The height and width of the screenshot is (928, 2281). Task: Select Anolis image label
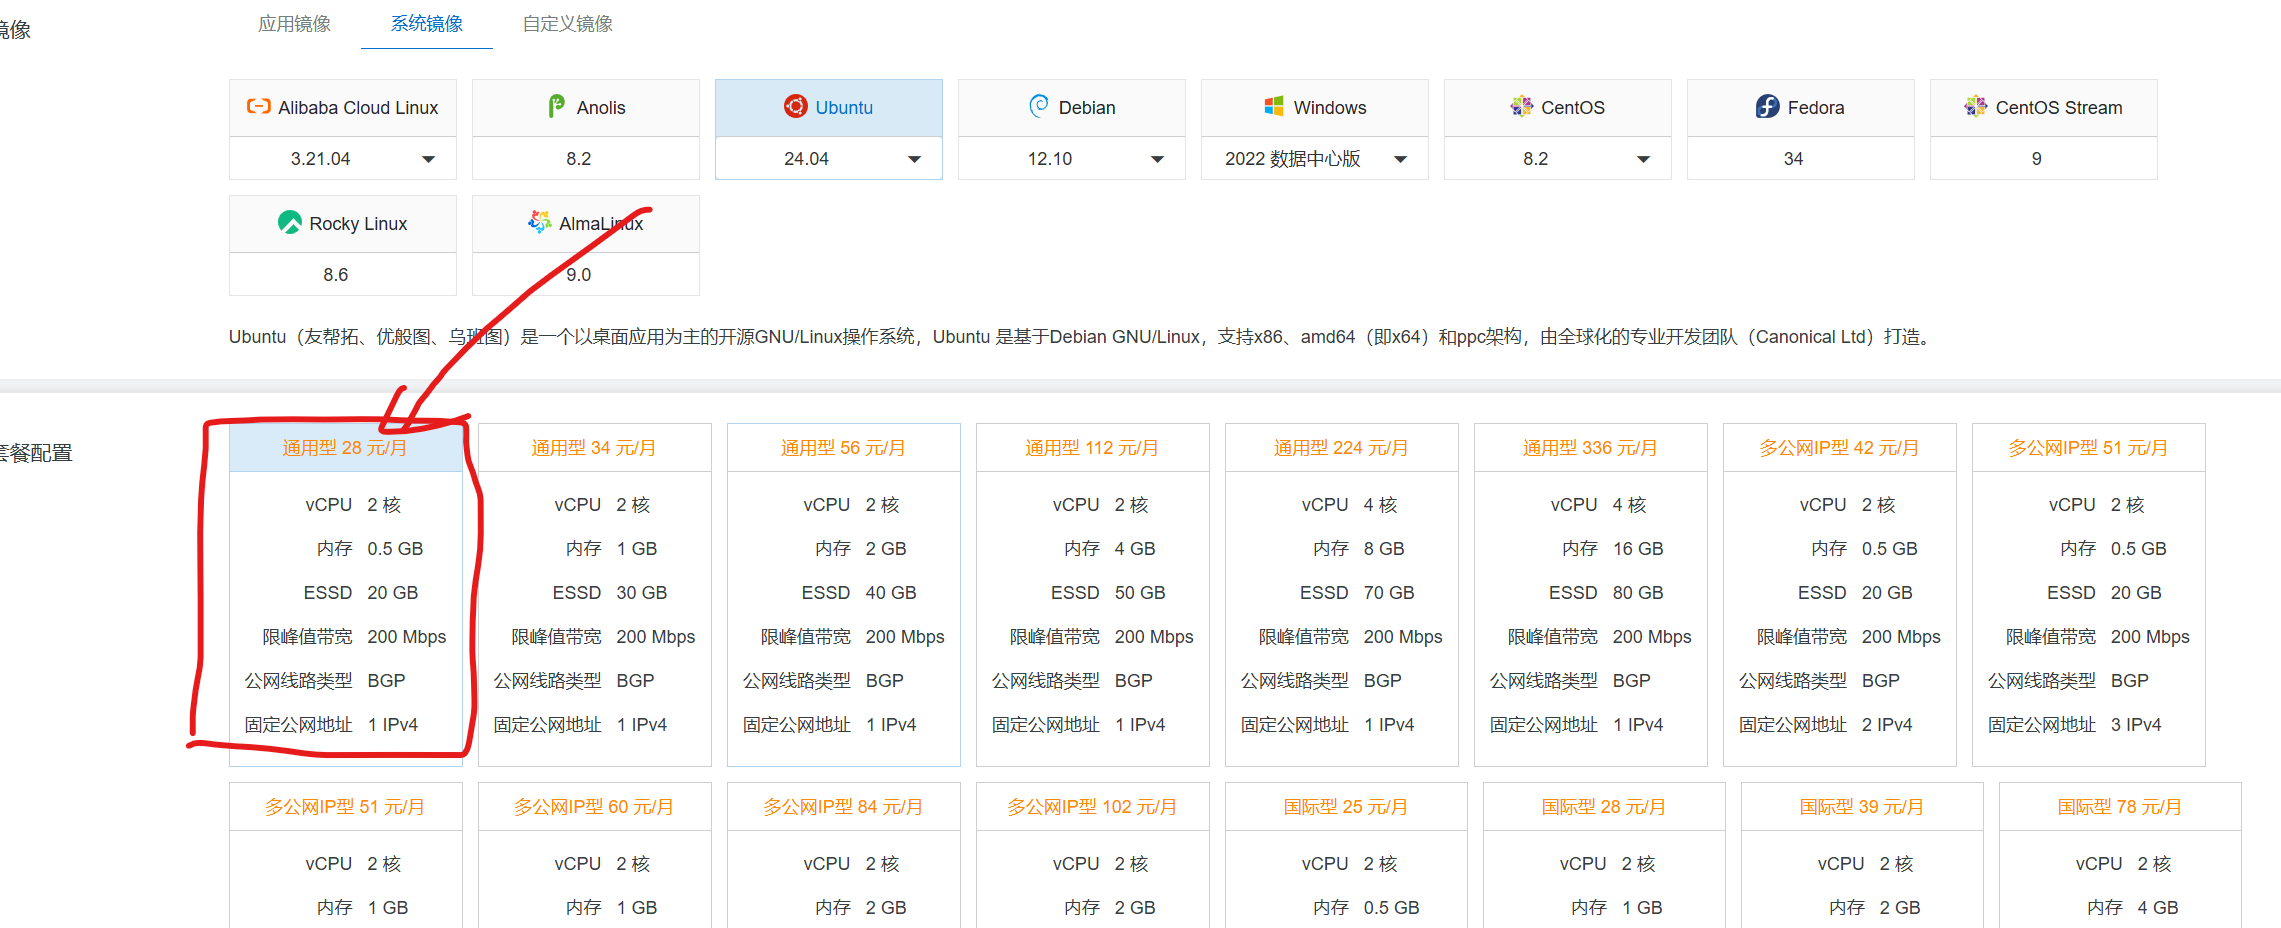pyautogui.click(x=601, y=107)
